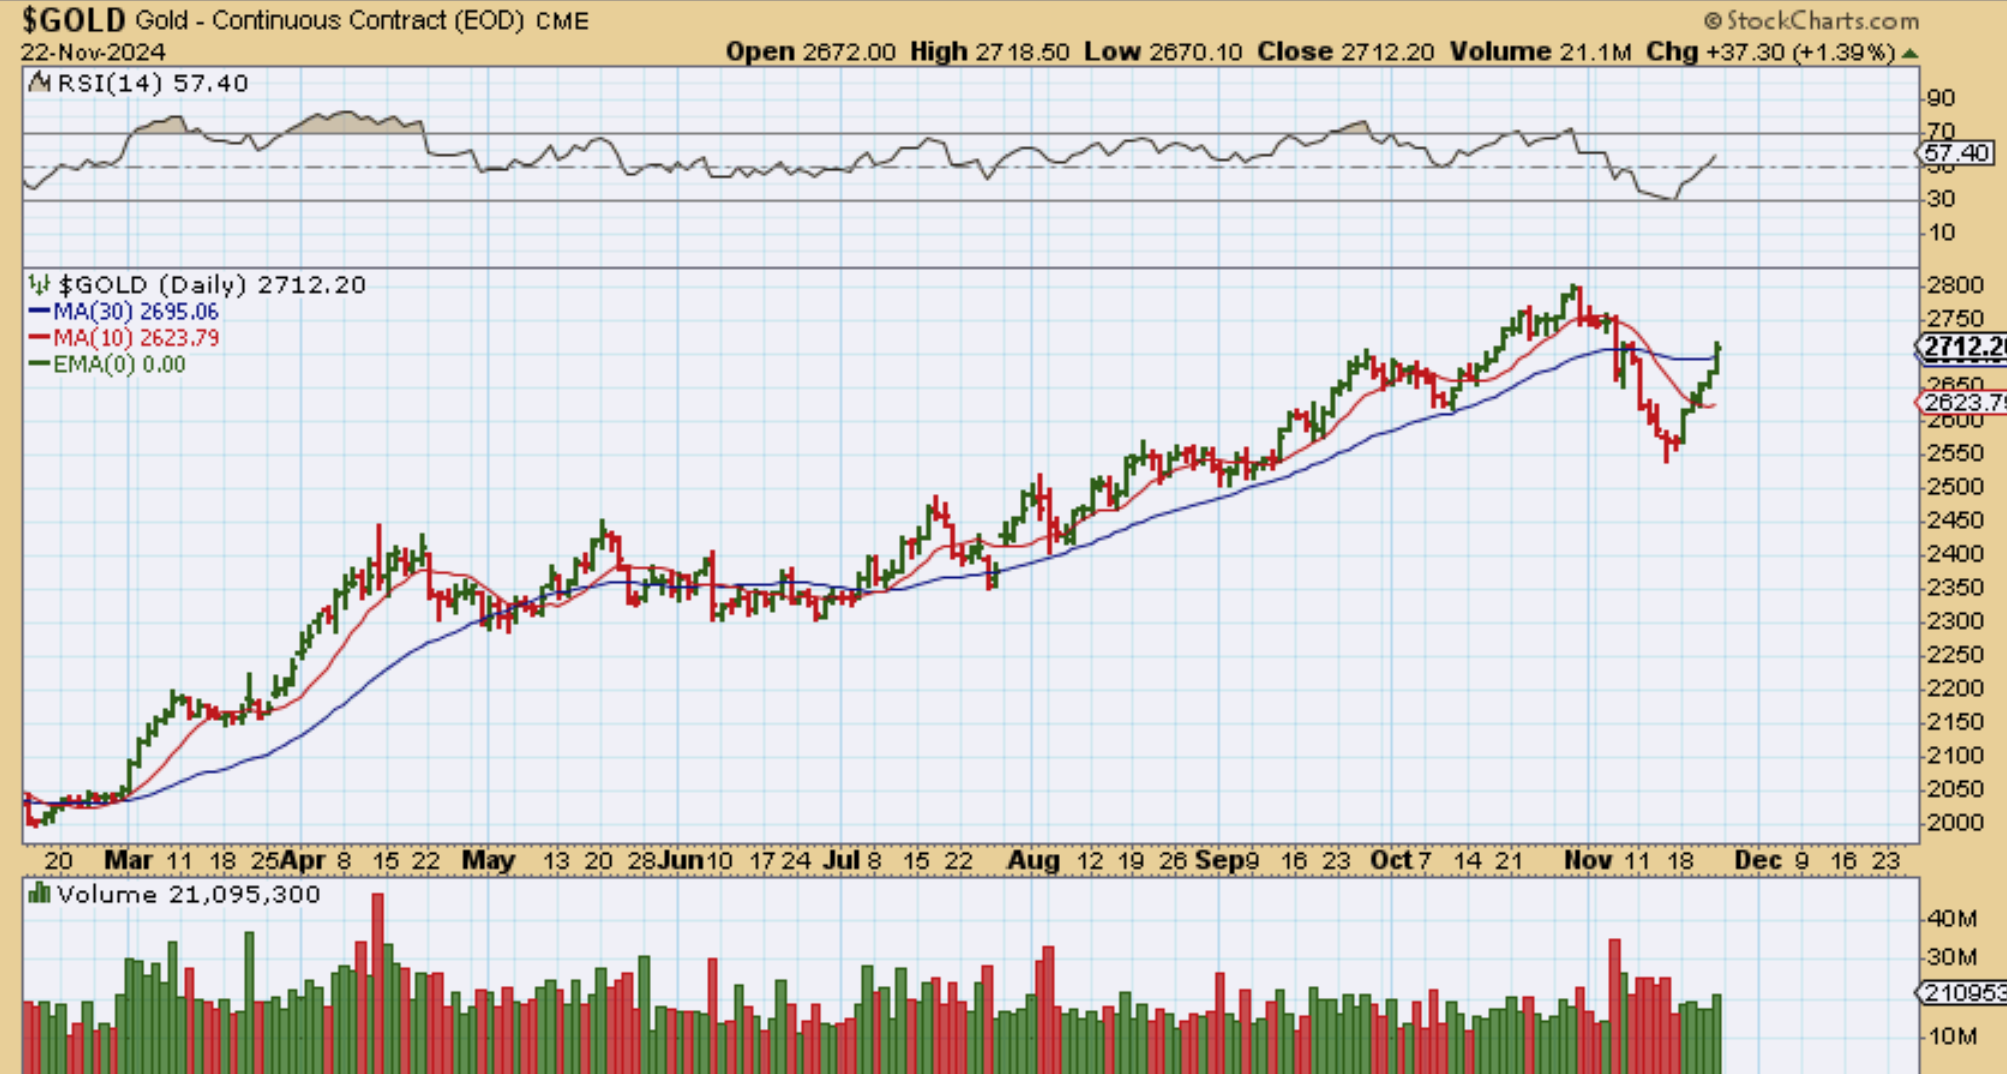
Task: Click 'Gold - Continuous Contract (EOD)' title text
Action: [330, 21]
